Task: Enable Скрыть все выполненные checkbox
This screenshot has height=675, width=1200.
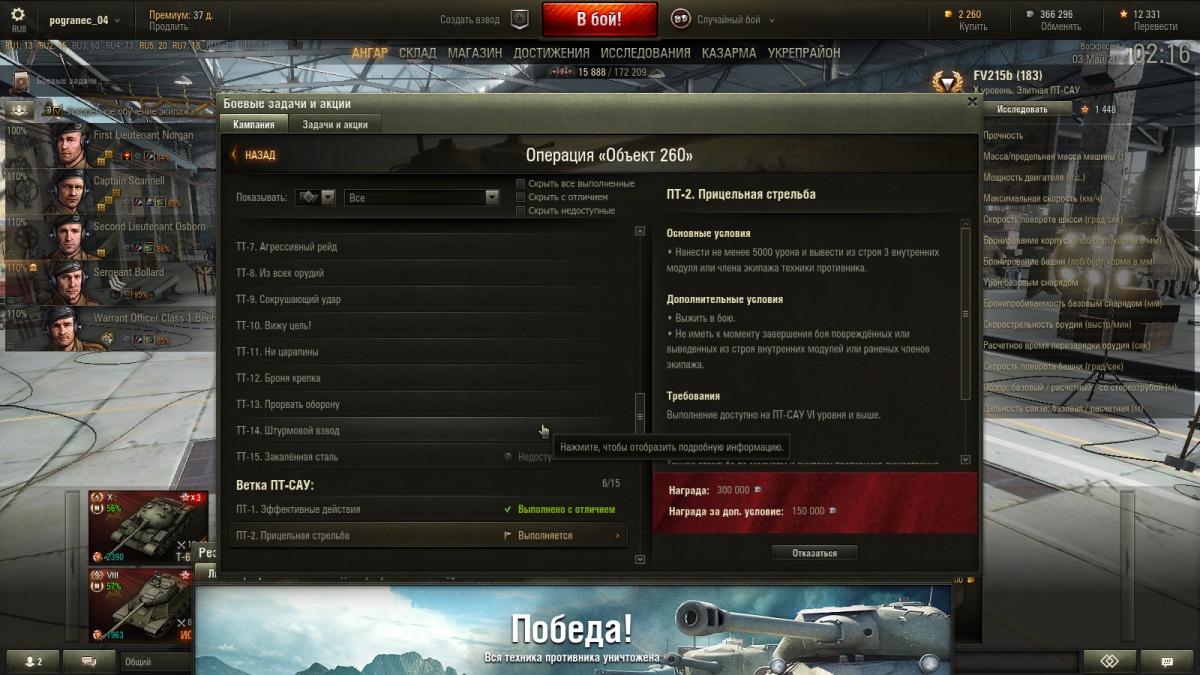Action: click(520, 184)
